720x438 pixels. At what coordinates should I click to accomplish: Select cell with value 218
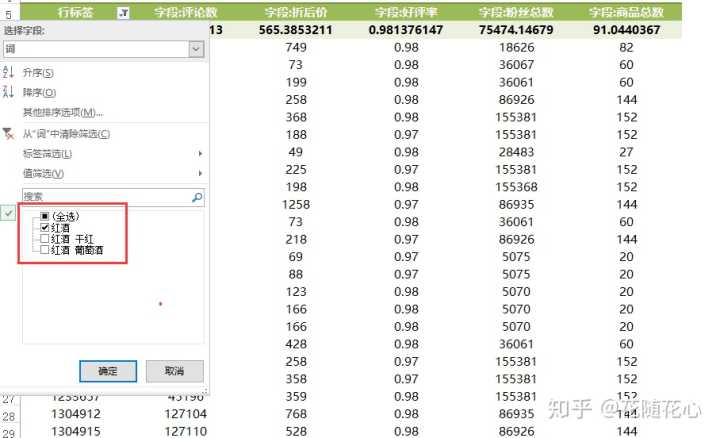[296, 239]
